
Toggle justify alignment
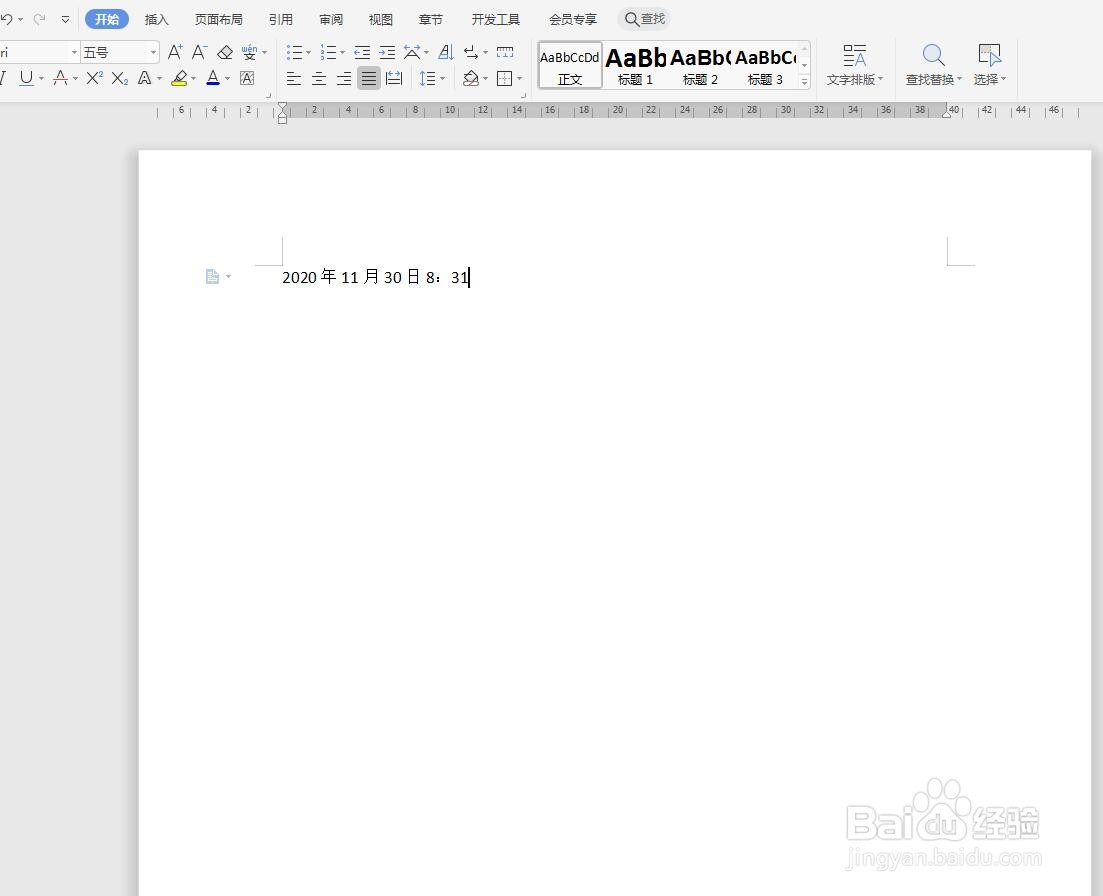(369, 78)
